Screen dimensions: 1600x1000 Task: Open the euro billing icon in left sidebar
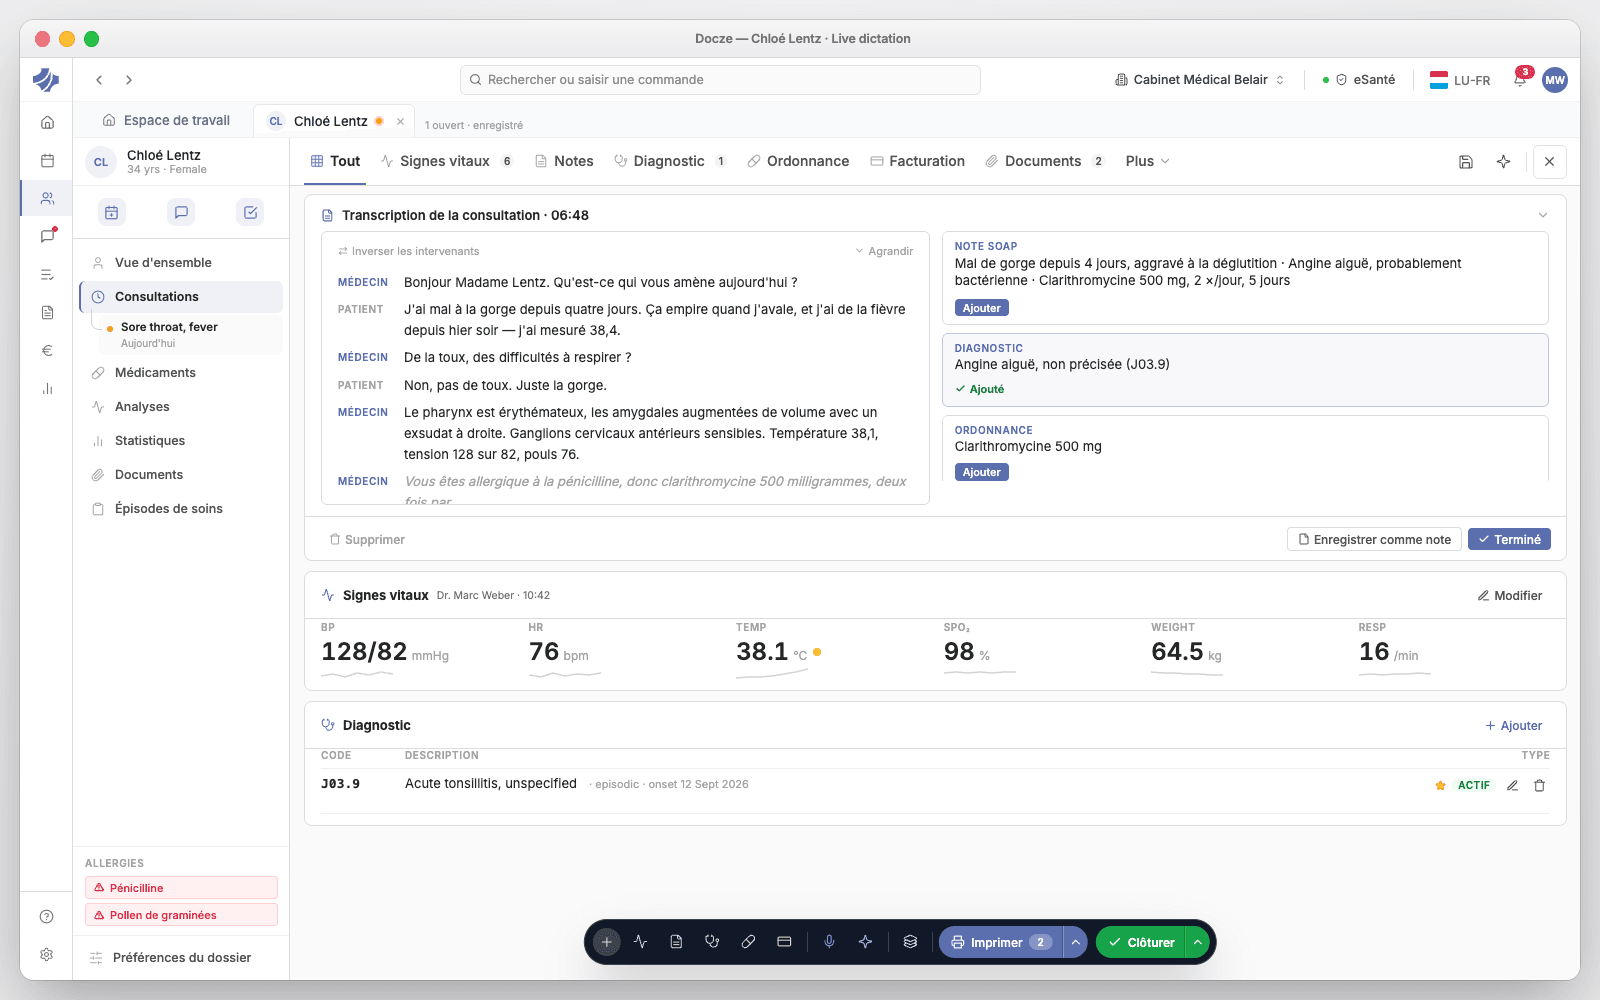click(47, 350)
